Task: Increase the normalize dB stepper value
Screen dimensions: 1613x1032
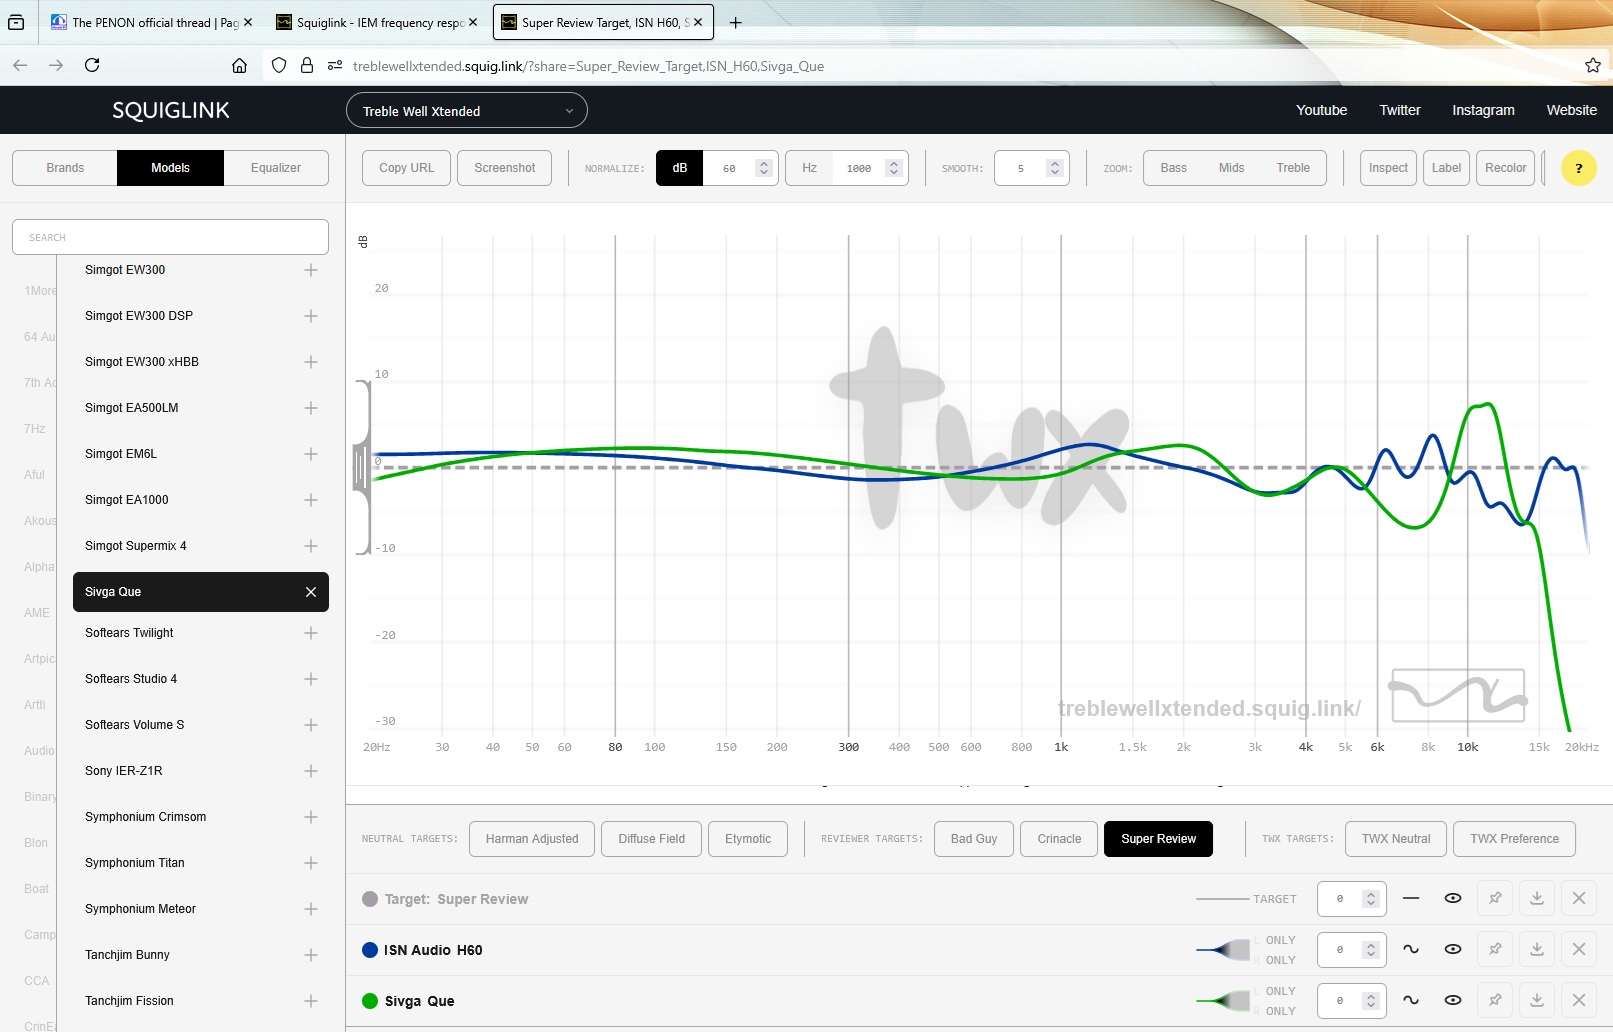Action: pos(764,163)
